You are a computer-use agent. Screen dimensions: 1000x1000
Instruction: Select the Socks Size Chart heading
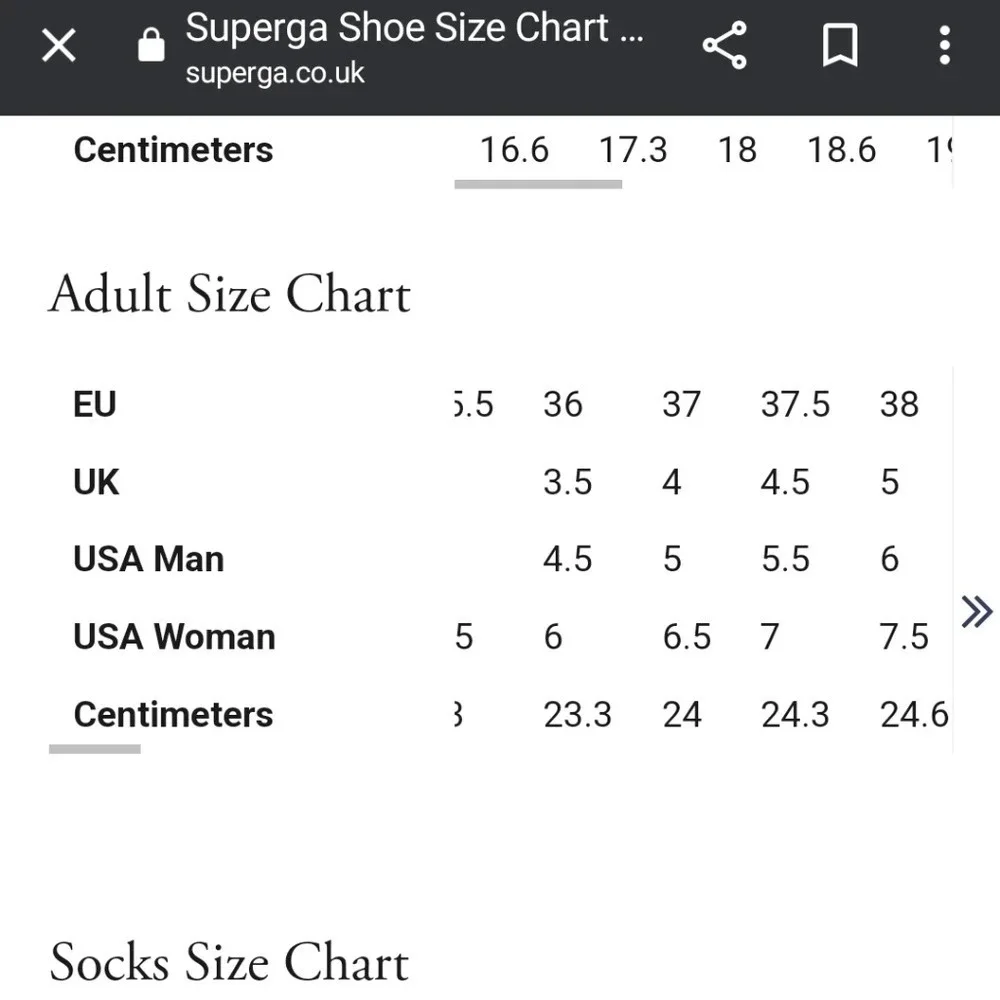(230, 963)
